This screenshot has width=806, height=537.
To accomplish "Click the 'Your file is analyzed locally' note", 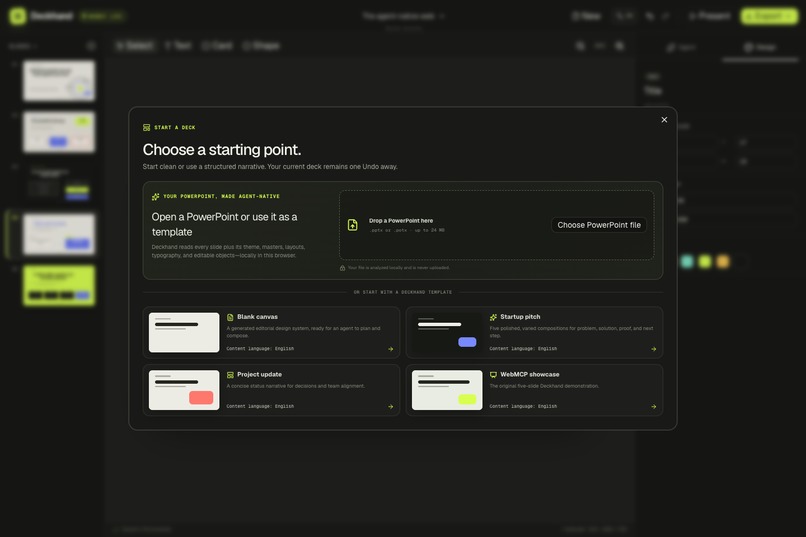I will 398,268.
